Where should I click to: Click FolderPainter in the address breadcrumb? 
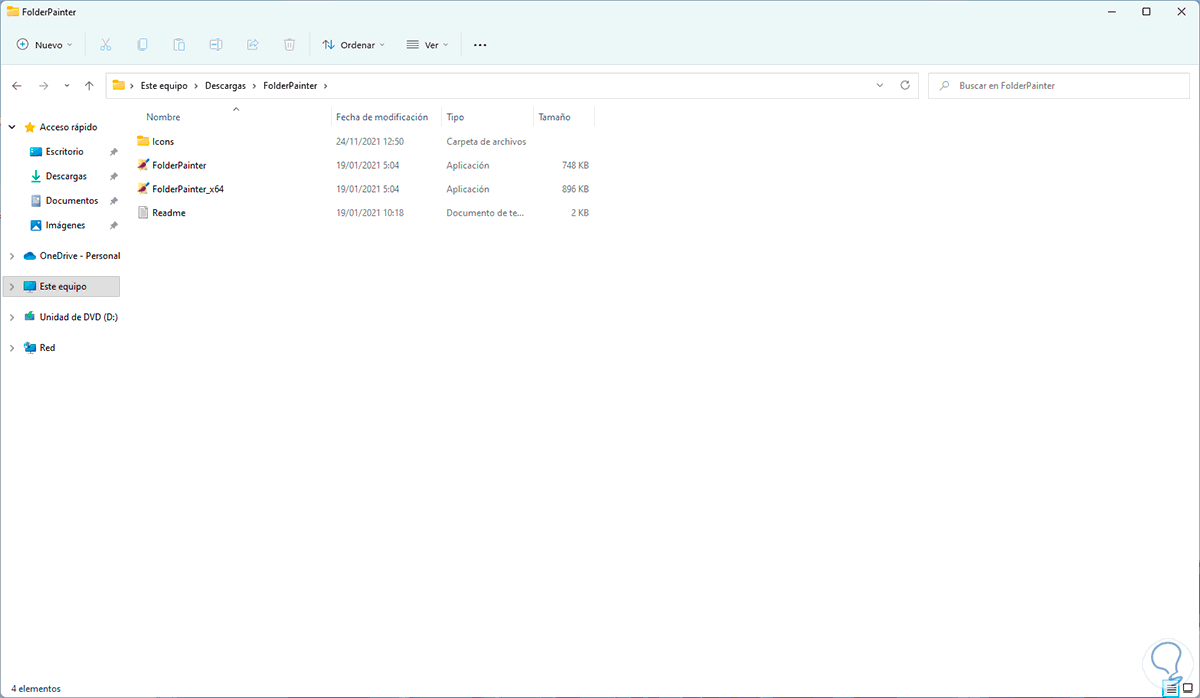coord(290,86)
